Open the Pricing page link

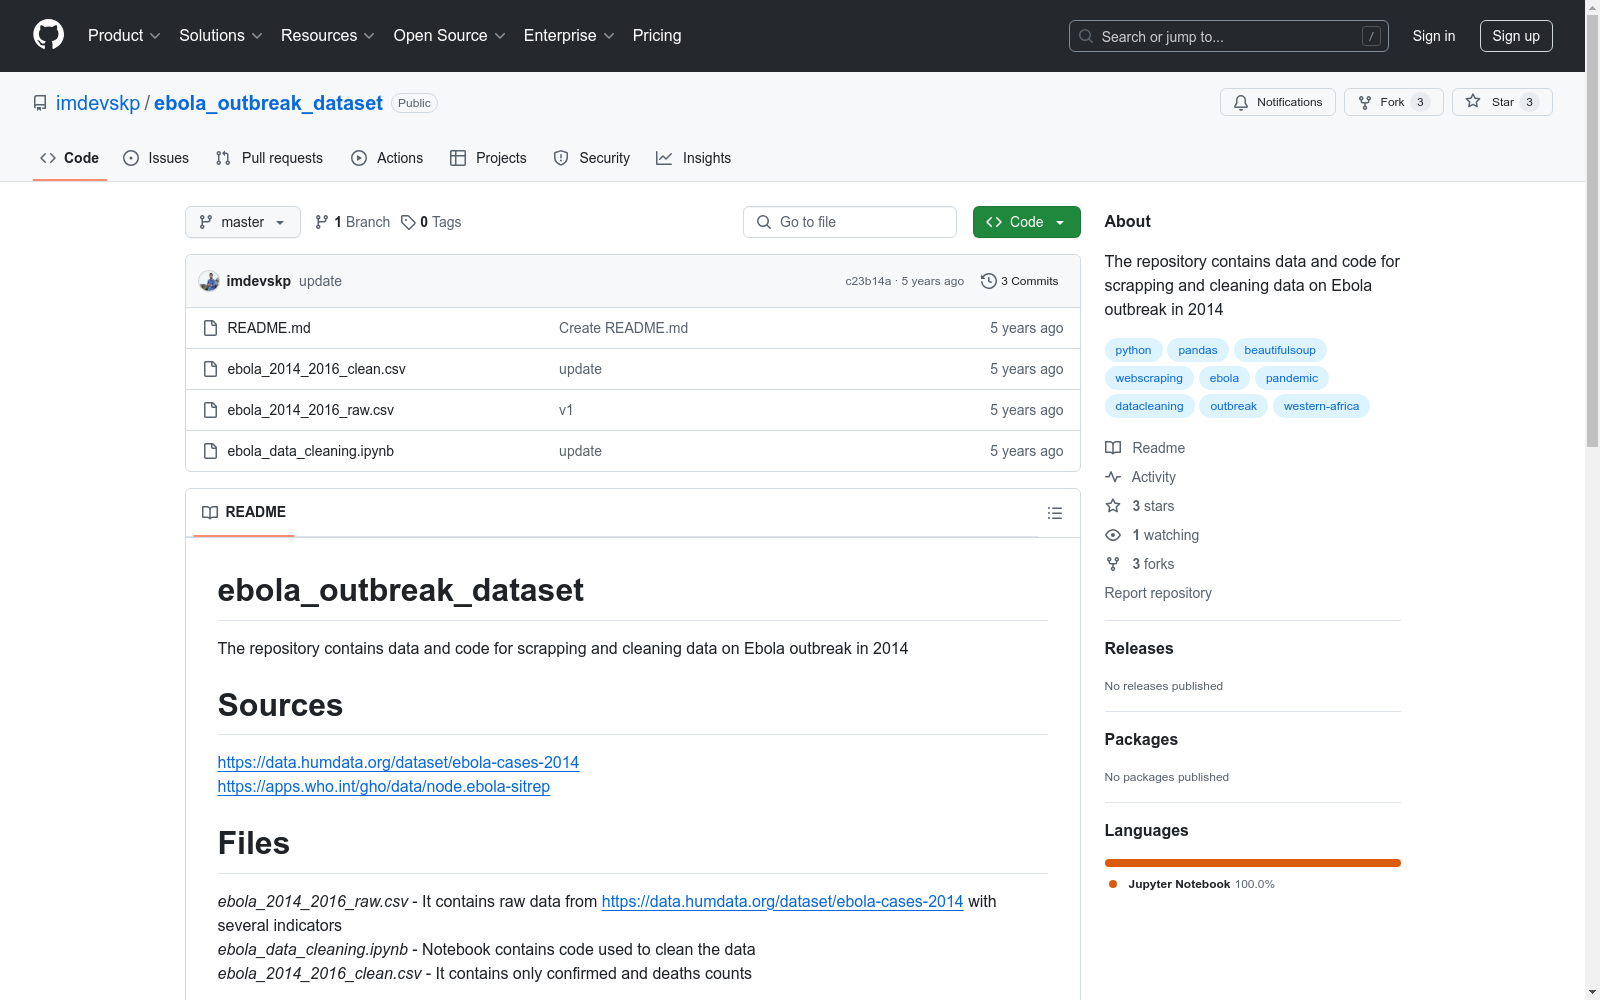pos(657,35)
